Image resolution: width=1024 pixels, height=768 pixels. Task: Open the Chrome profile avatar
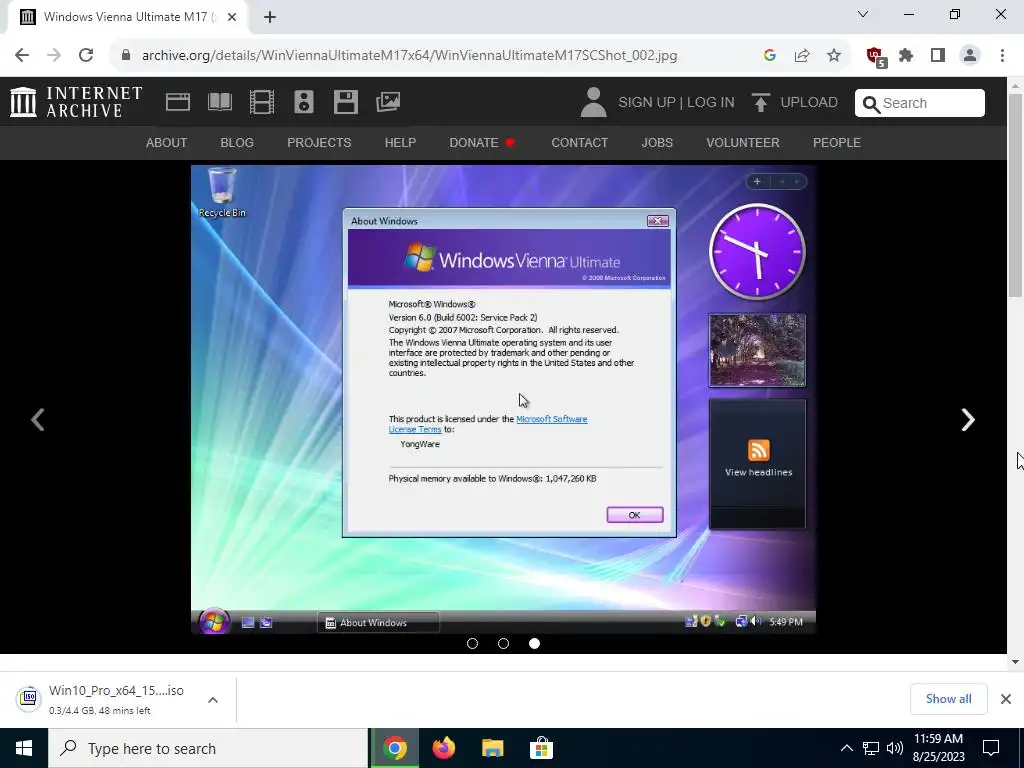point(970,56)
